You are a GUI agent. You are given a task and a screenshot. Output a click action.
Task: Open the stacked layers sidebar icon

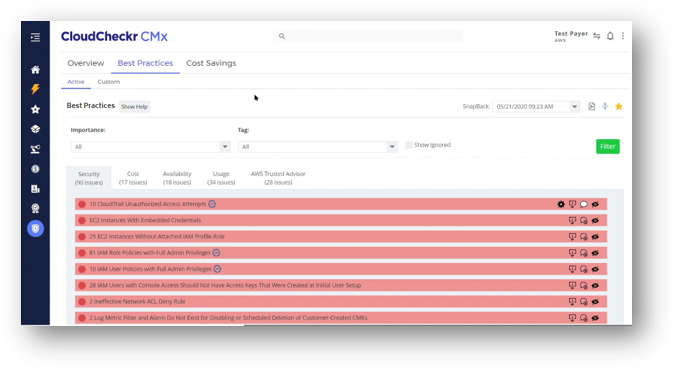tap(35, 129)
